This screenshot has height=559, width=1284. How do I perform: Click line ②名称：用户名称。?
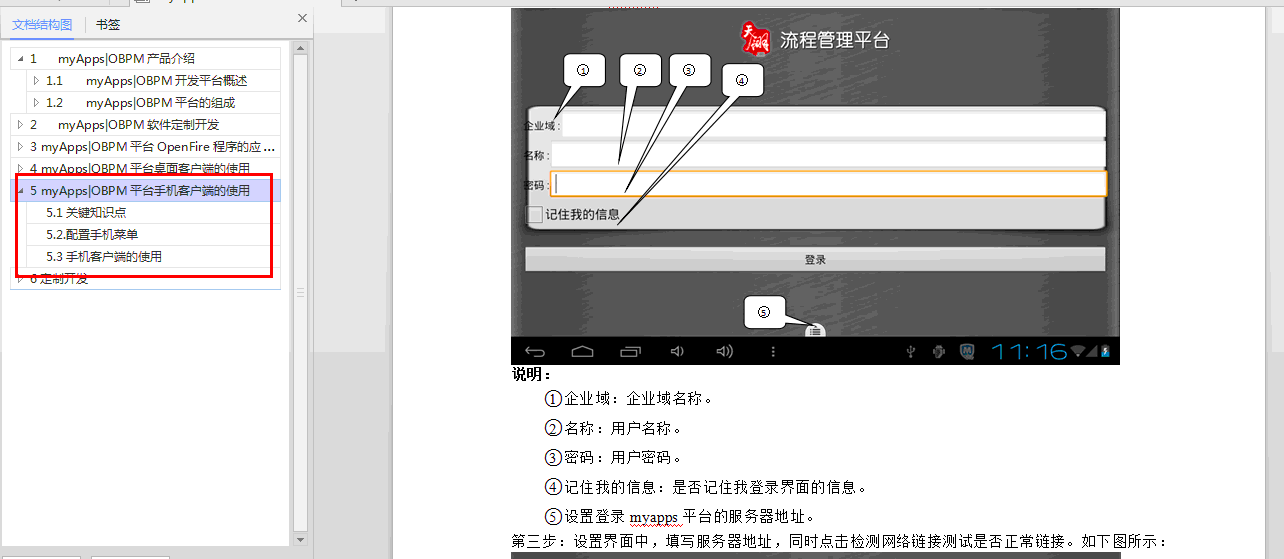[613, 428]
